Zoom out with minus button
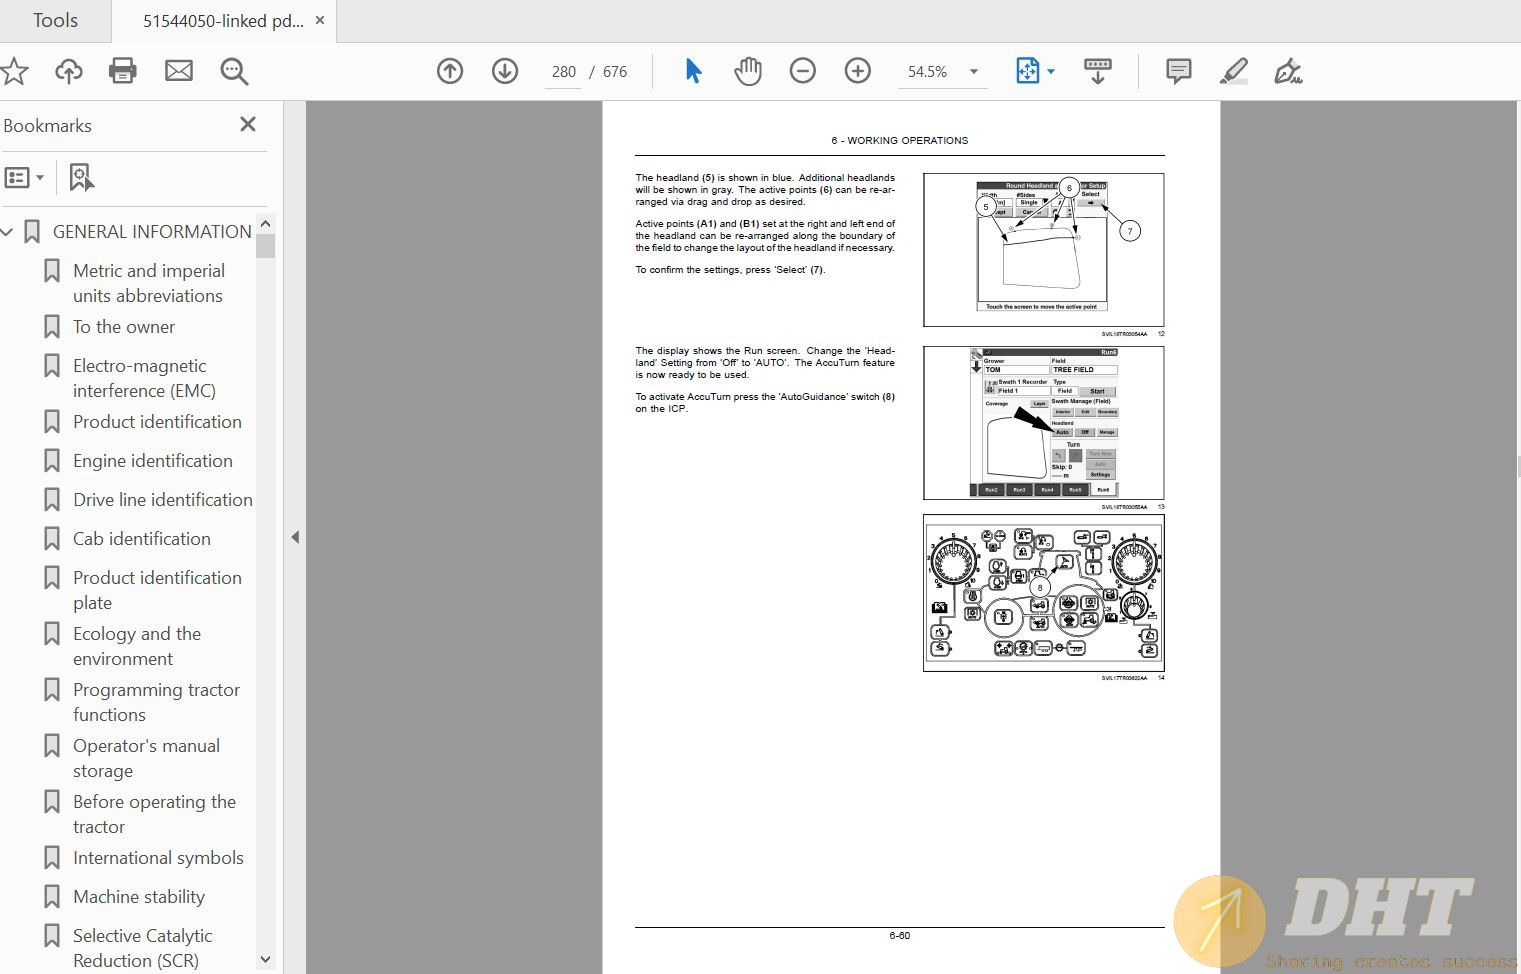The height and width of the screenshot is (974, 1521). pos(802,71)
